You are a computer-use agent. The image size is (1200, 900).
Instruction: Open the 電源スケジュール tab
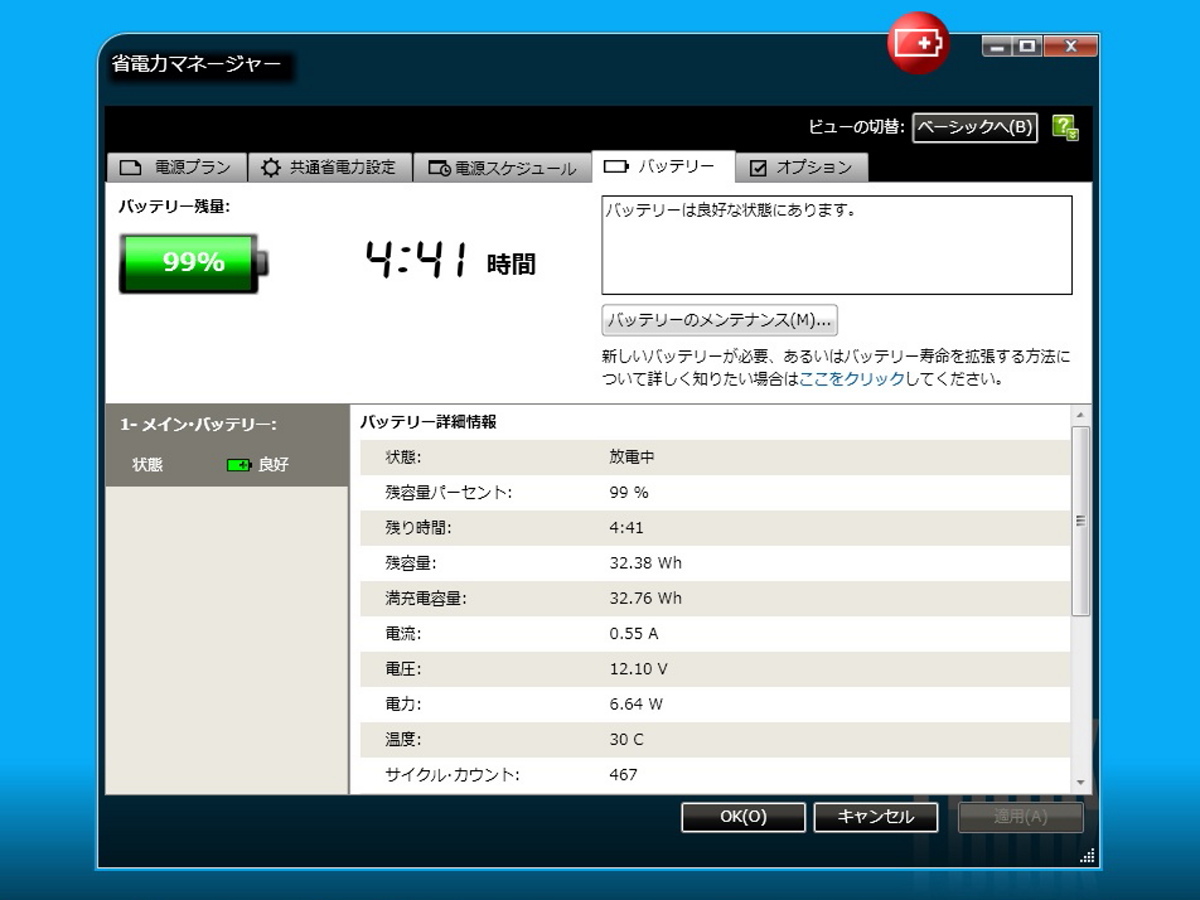(x=502, y=168)
